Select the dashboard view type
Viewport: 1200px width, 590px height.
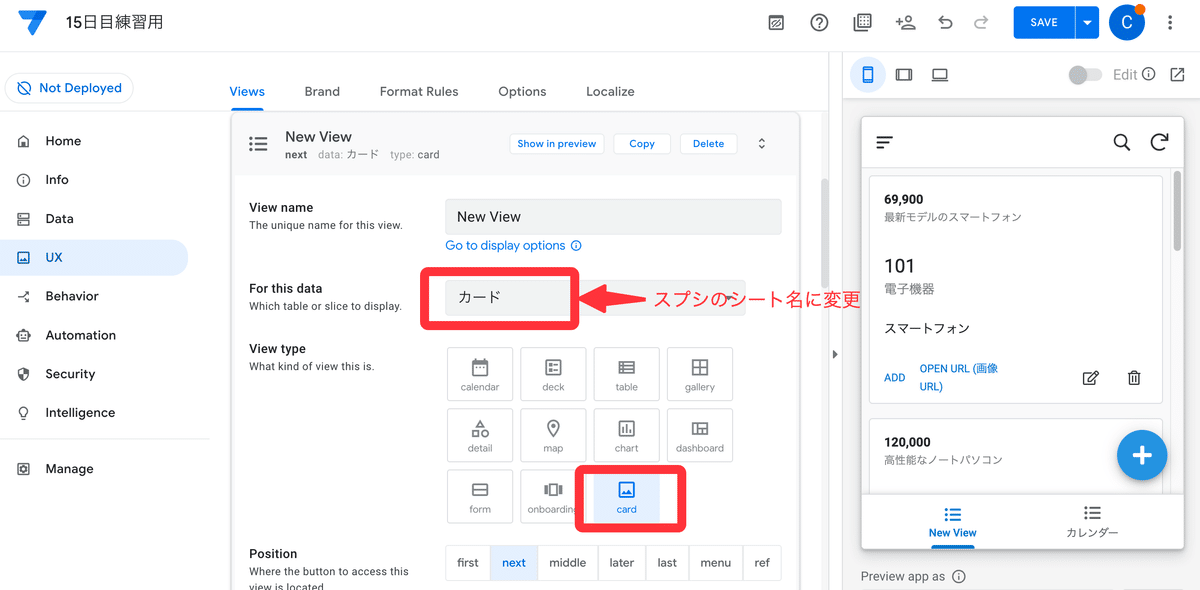coord(699,435)
